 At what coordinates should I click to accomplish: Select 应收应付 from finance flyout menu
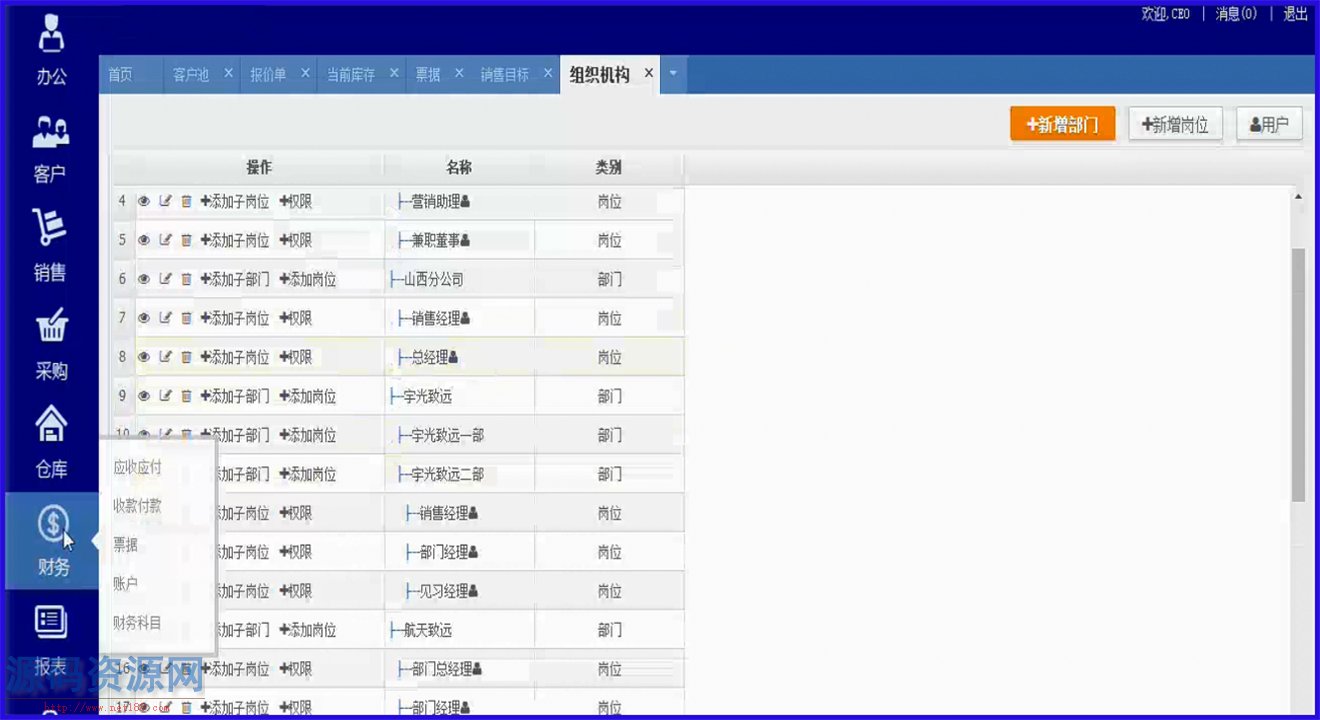pyautogui.click(x=137, y=467)
